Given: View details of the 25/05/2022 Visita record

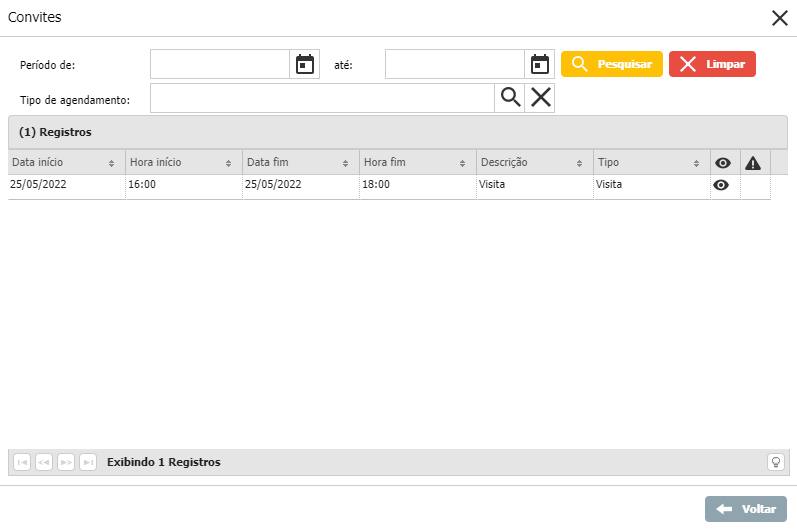Looking at the screenshot, I should (721, 185).
